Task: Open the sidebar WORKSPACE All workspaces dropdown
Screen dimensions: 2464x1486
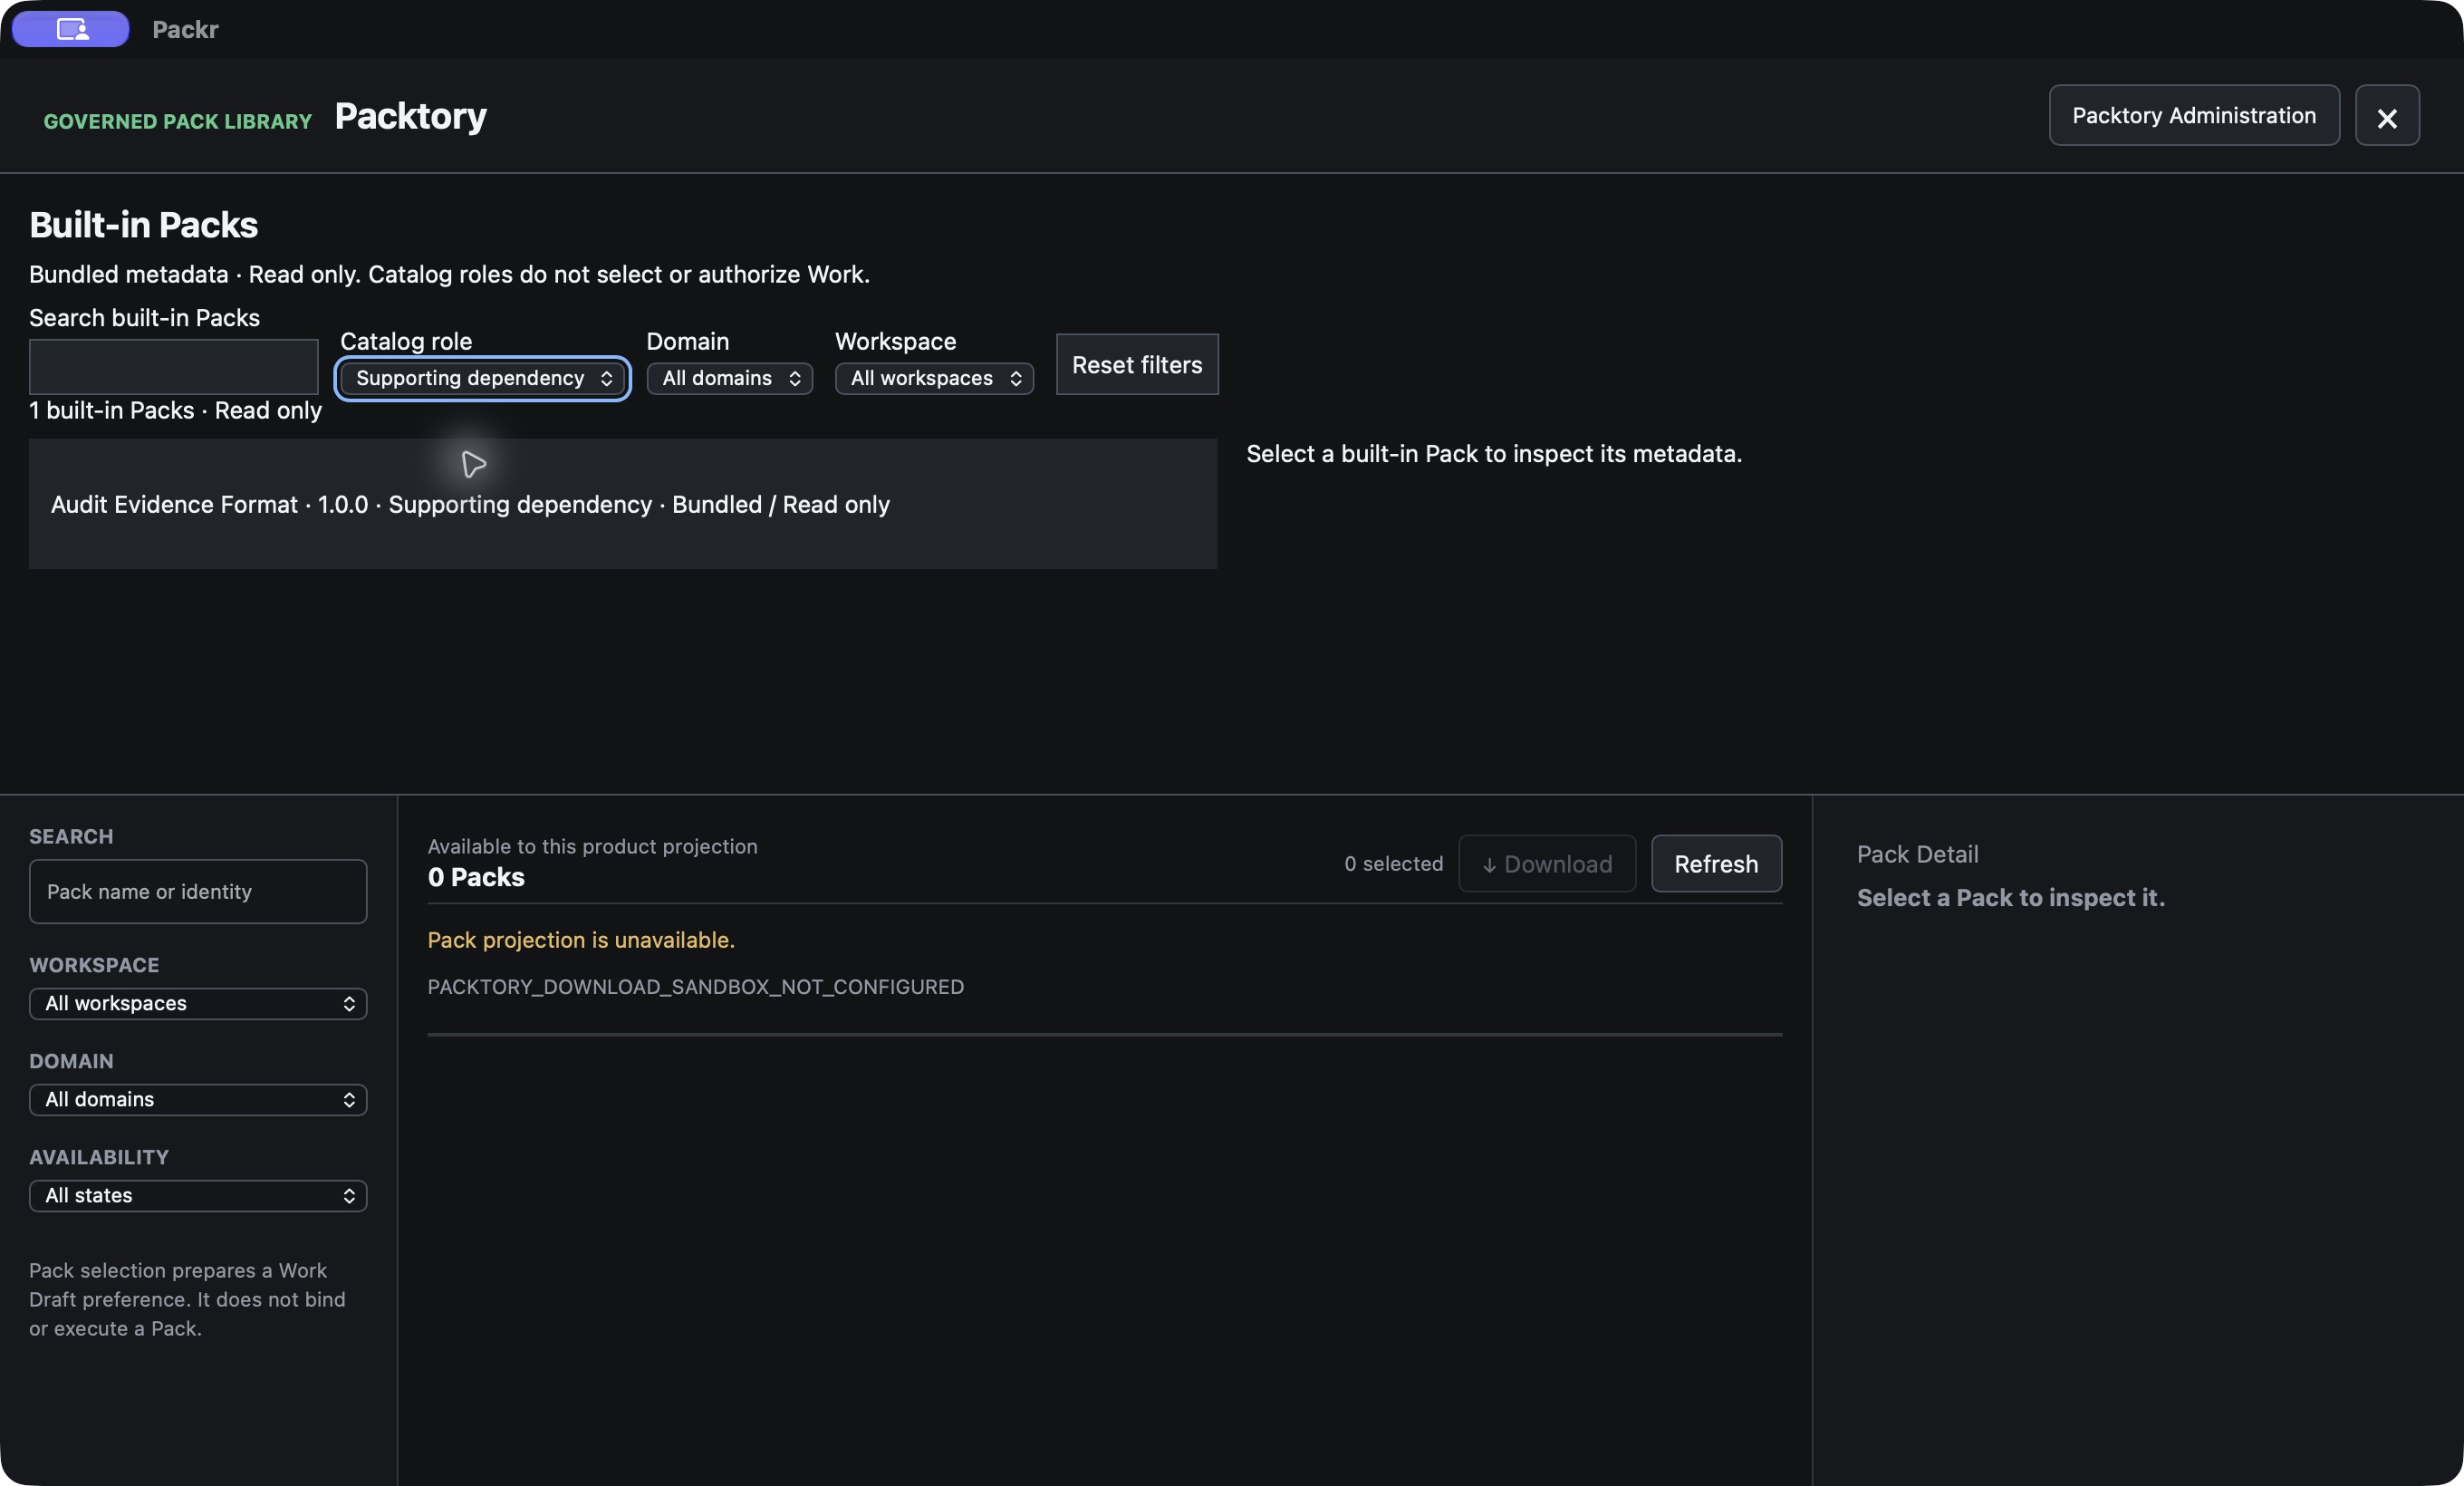Action: coord(198,1003)
